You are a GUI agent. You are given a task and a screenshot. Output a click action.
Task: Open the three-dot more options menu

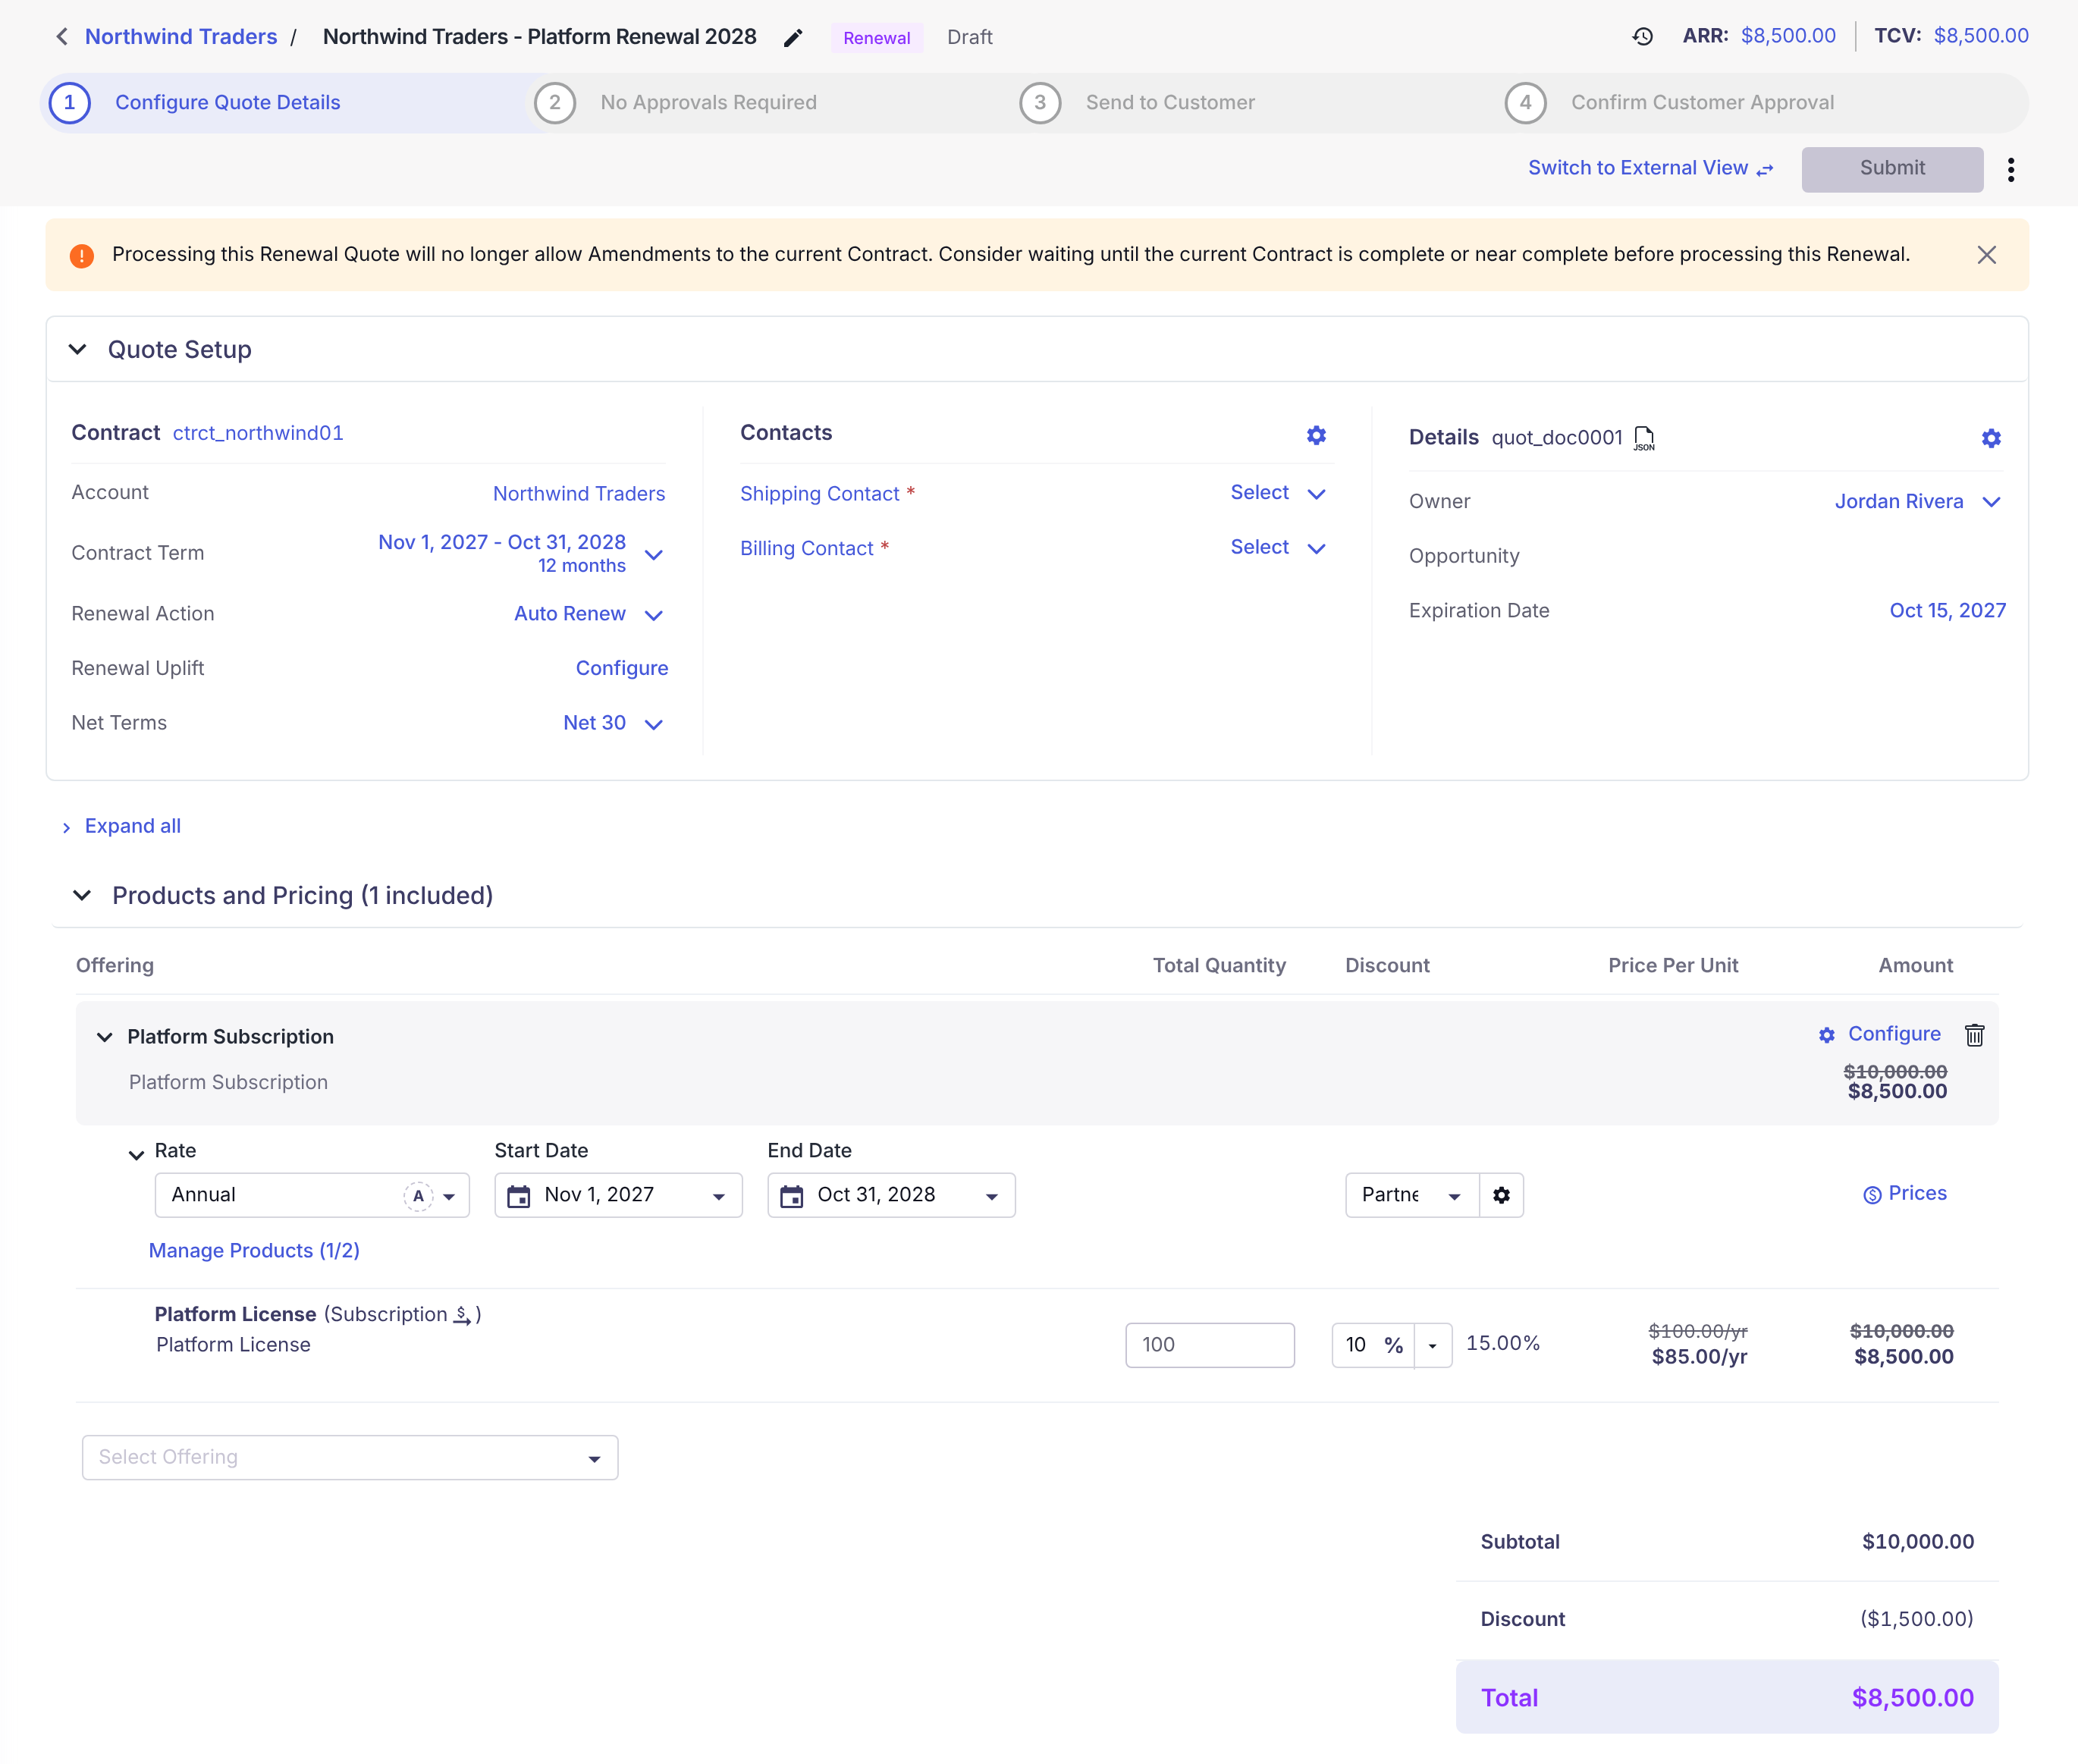pyautogui.click(x=2011, y=170)
